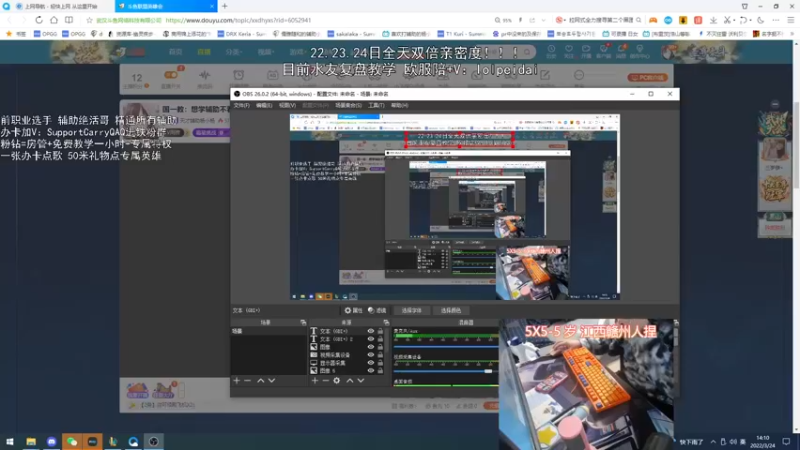Switch to OBS Studio on the taskbar
Screen dimensions: 800x450
coord(154,441)
